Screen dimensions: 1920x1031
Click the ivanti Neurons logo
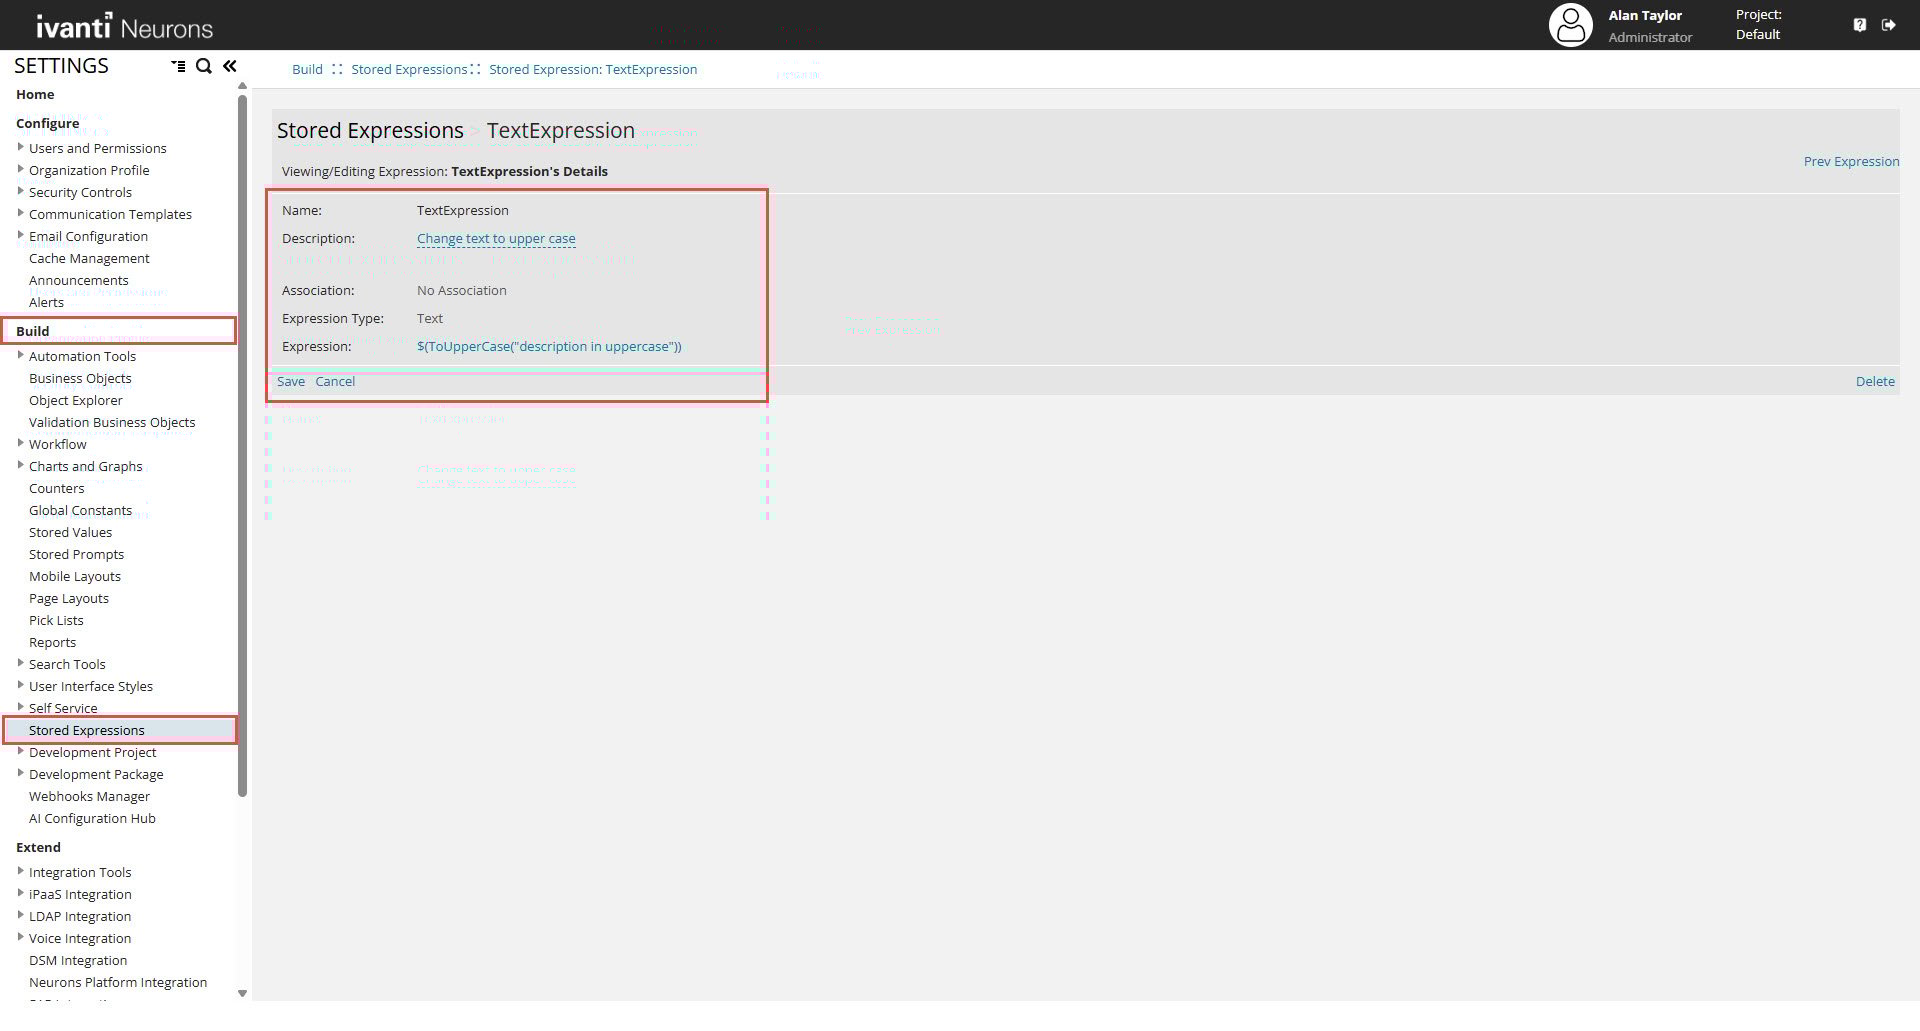click(124, 26)
